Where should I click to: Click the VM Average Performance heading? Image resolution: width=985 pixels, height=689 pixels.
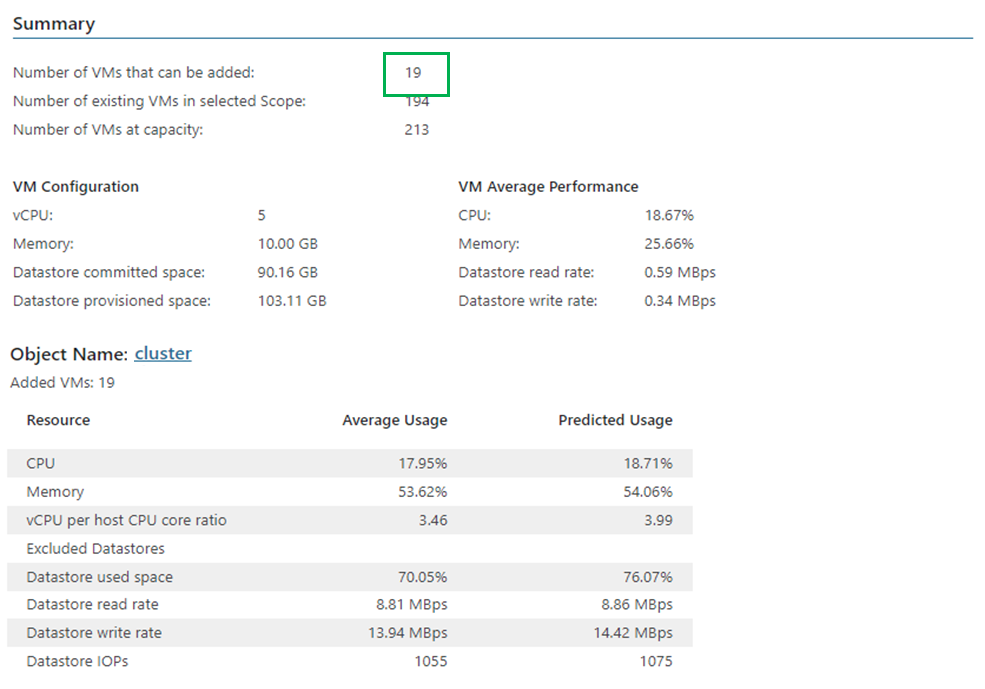coord(548,187)
